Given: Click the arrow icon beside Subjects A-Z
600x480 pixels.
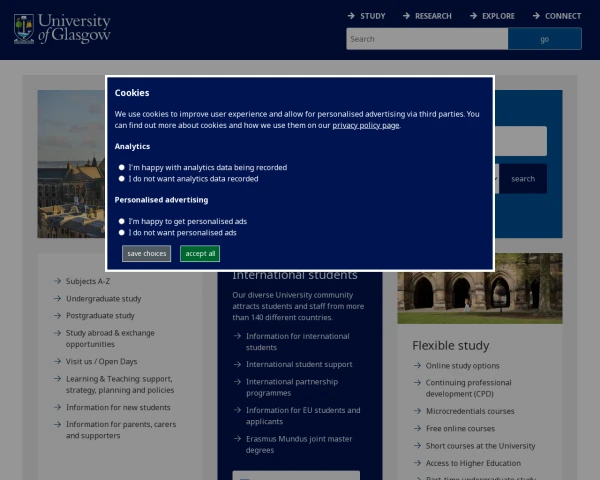Looking at the screenshot, I should pos(57,281).
